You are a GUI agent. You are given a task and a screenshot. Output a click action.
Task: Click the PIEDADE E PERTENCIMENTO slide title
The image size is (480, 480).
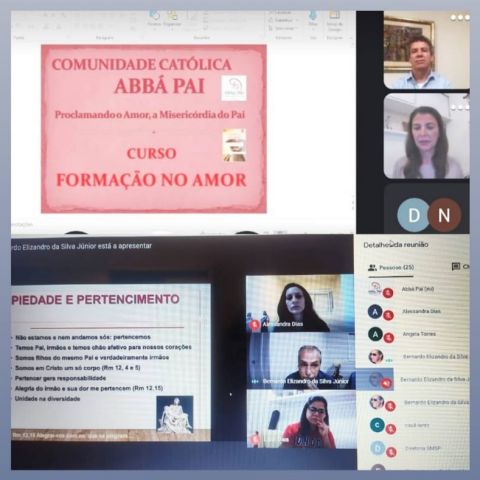pos(95,299)
